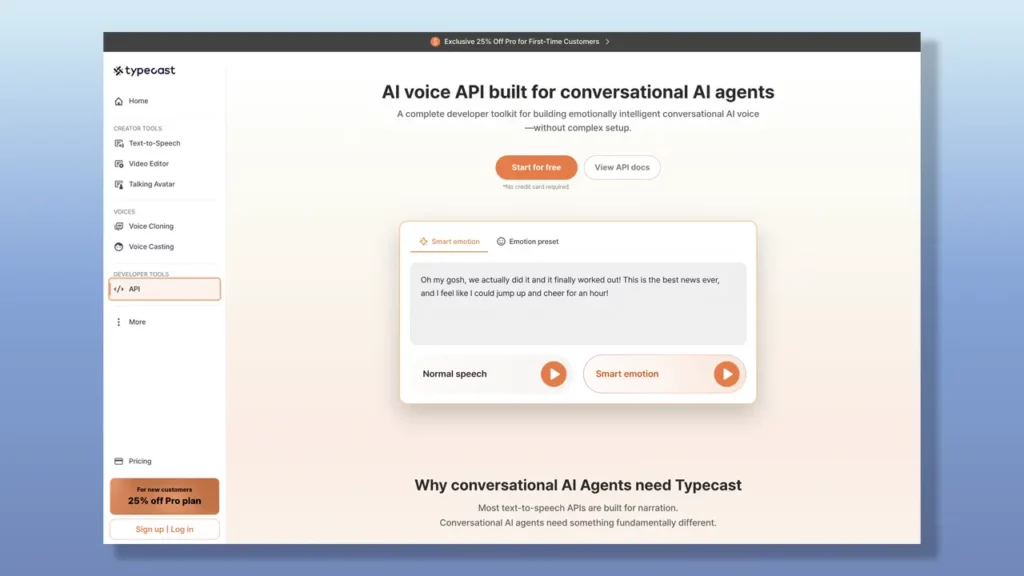1024x576 pixels.
Task: Select the Smart emotion tab
Action: [449, 241]
